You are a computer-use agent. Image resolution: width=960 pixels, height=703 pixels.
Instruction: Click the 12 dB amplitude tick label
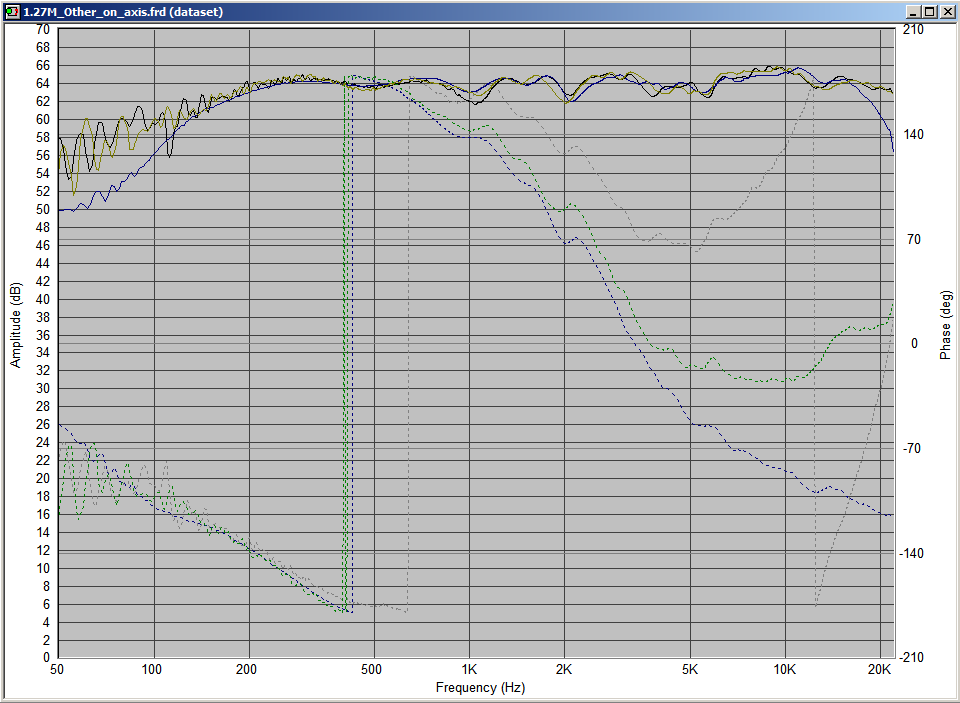coord(43,550)
